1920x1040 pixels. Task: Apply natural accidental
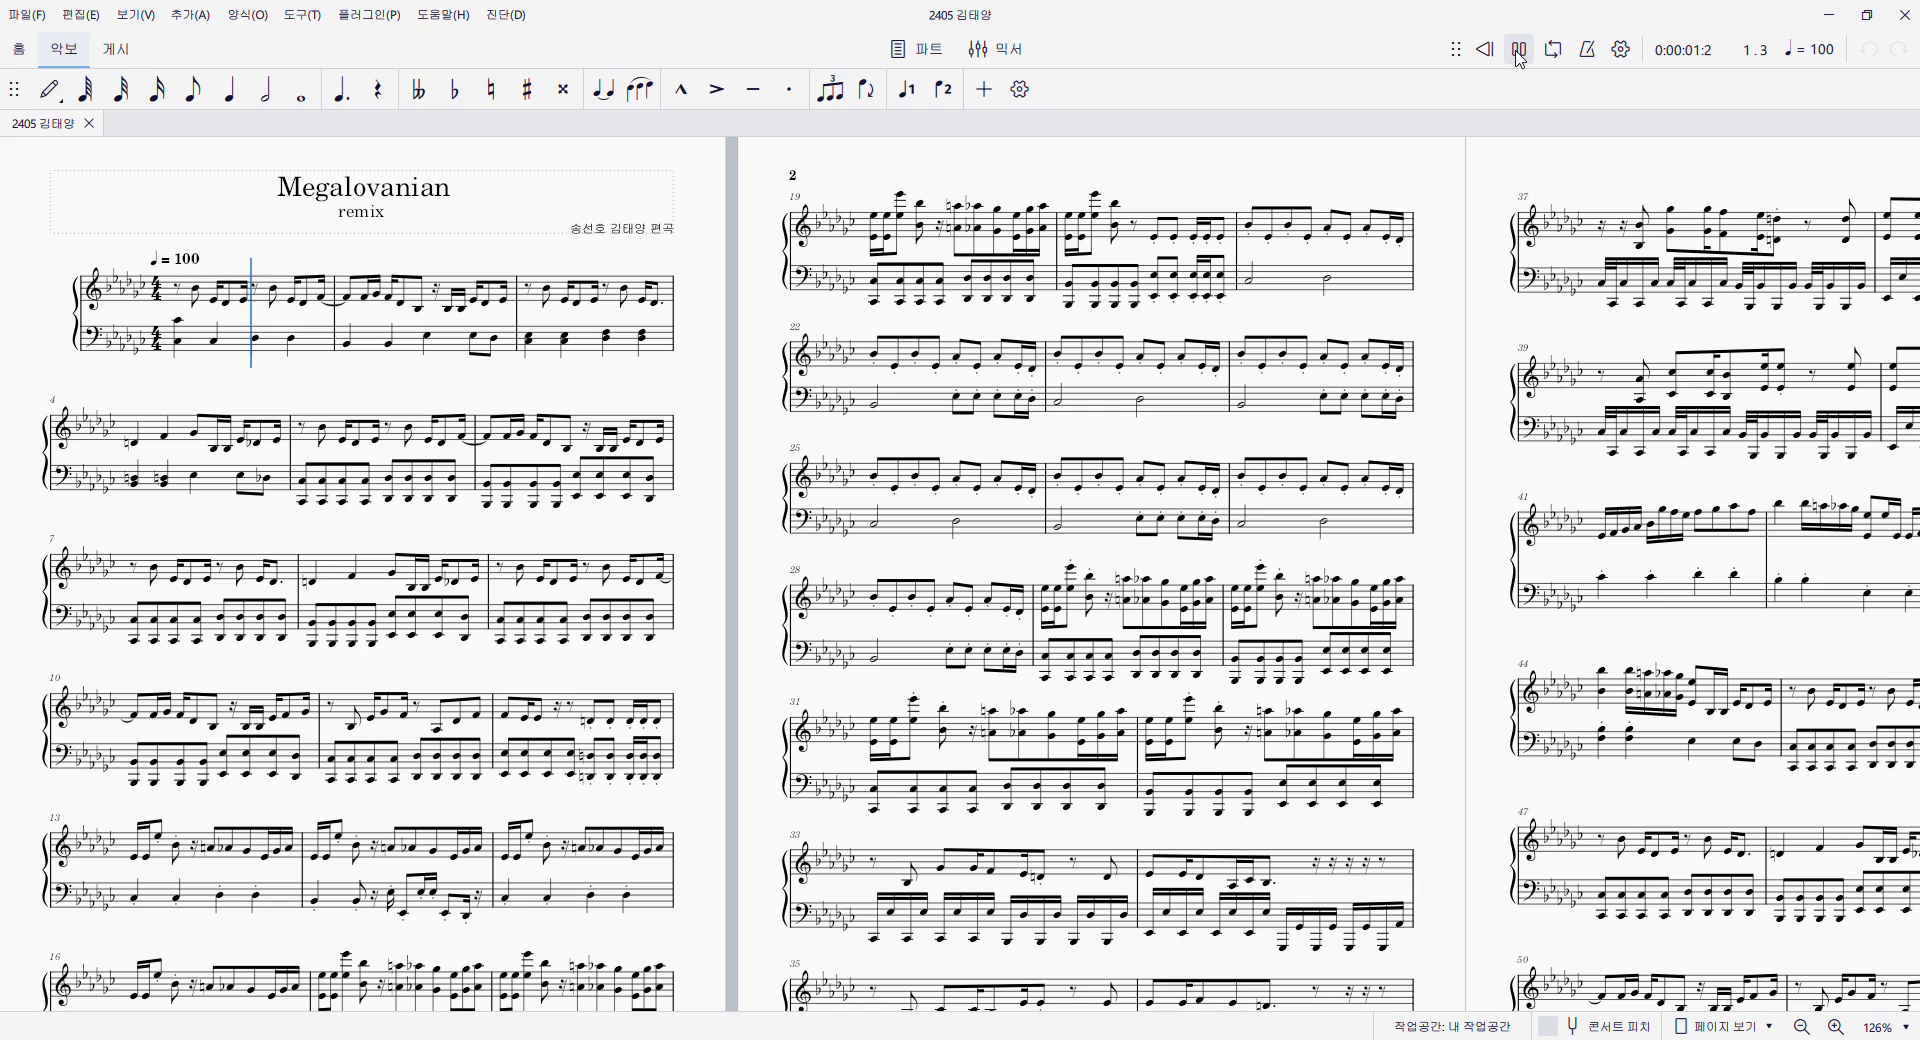[x=490, y=89]
